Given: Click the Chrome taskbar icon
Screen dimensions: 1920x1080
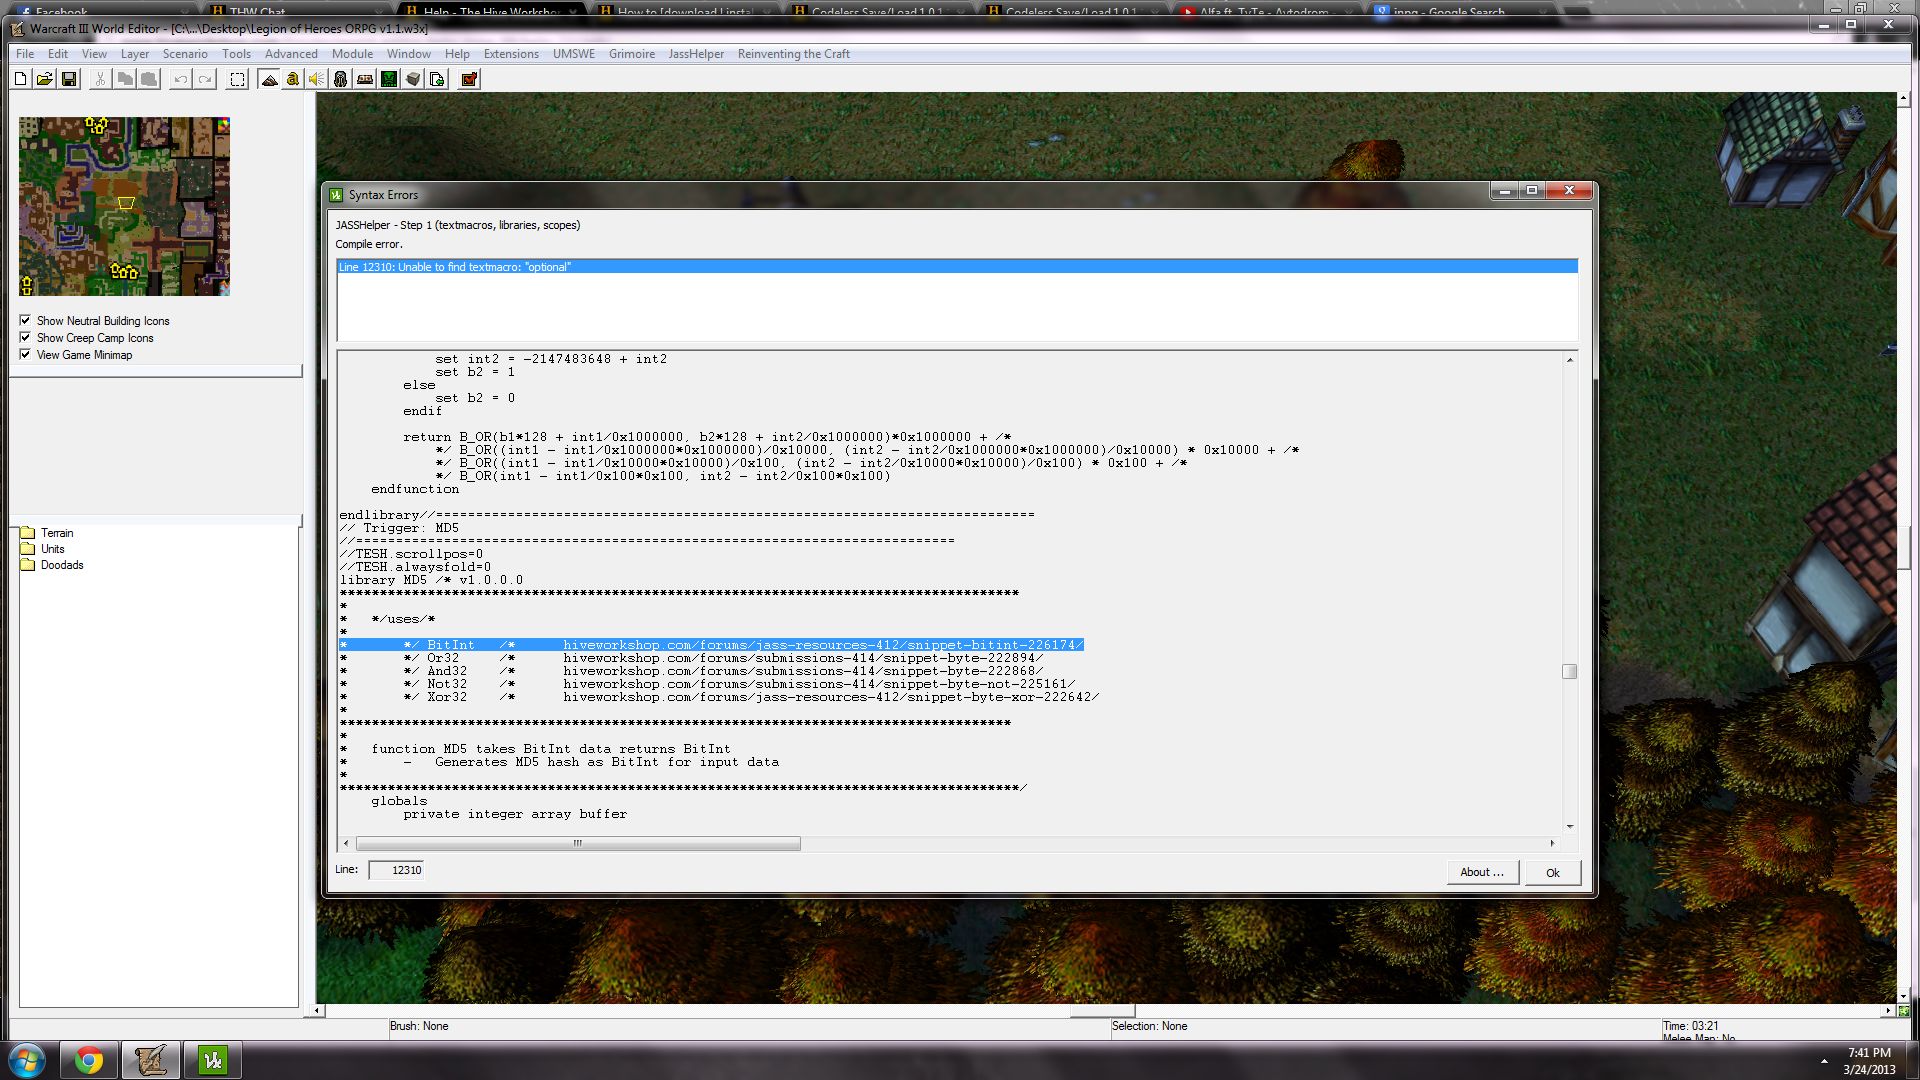Looking at the screenshot, I should [x=89, y=1060].
